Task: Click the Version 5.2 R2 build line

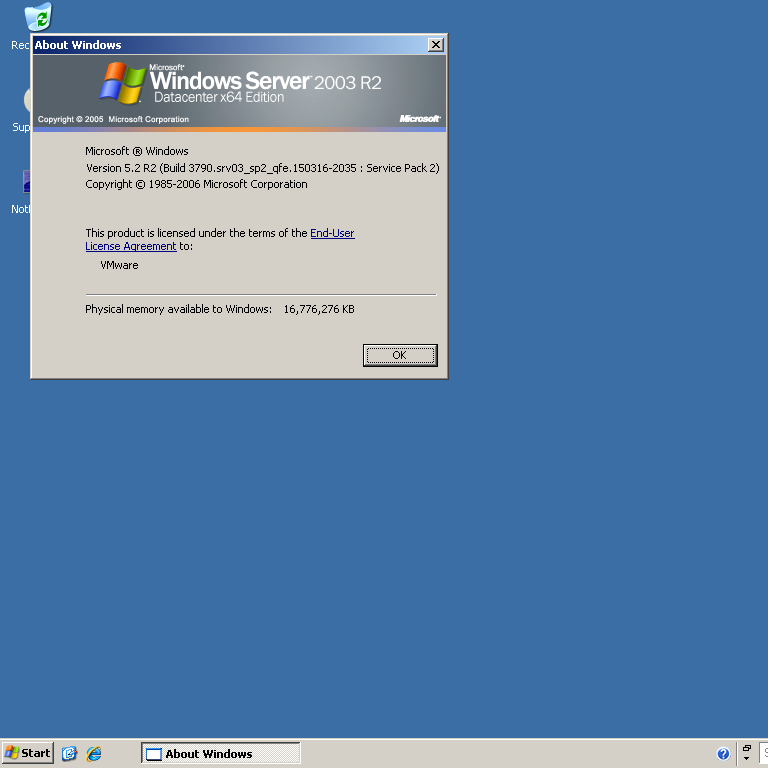Action: coord(263,168)
